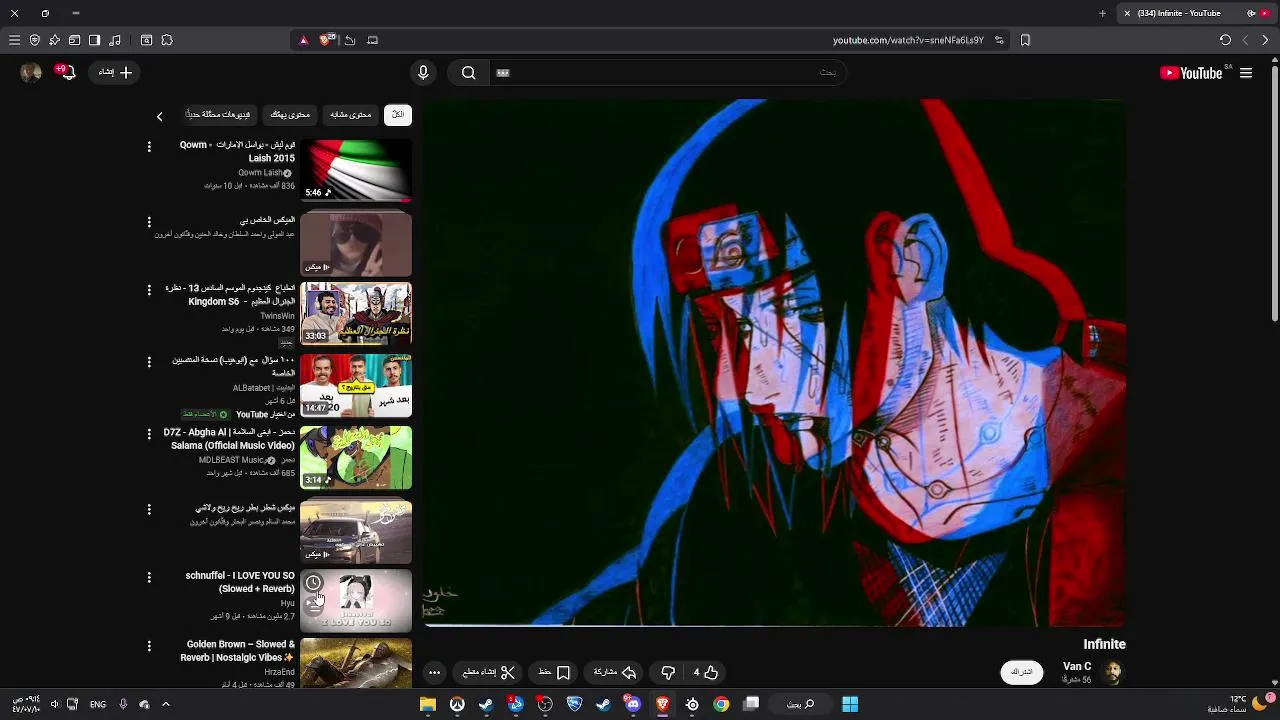Open options menu for Kingdom S6 video

point(149,290)
